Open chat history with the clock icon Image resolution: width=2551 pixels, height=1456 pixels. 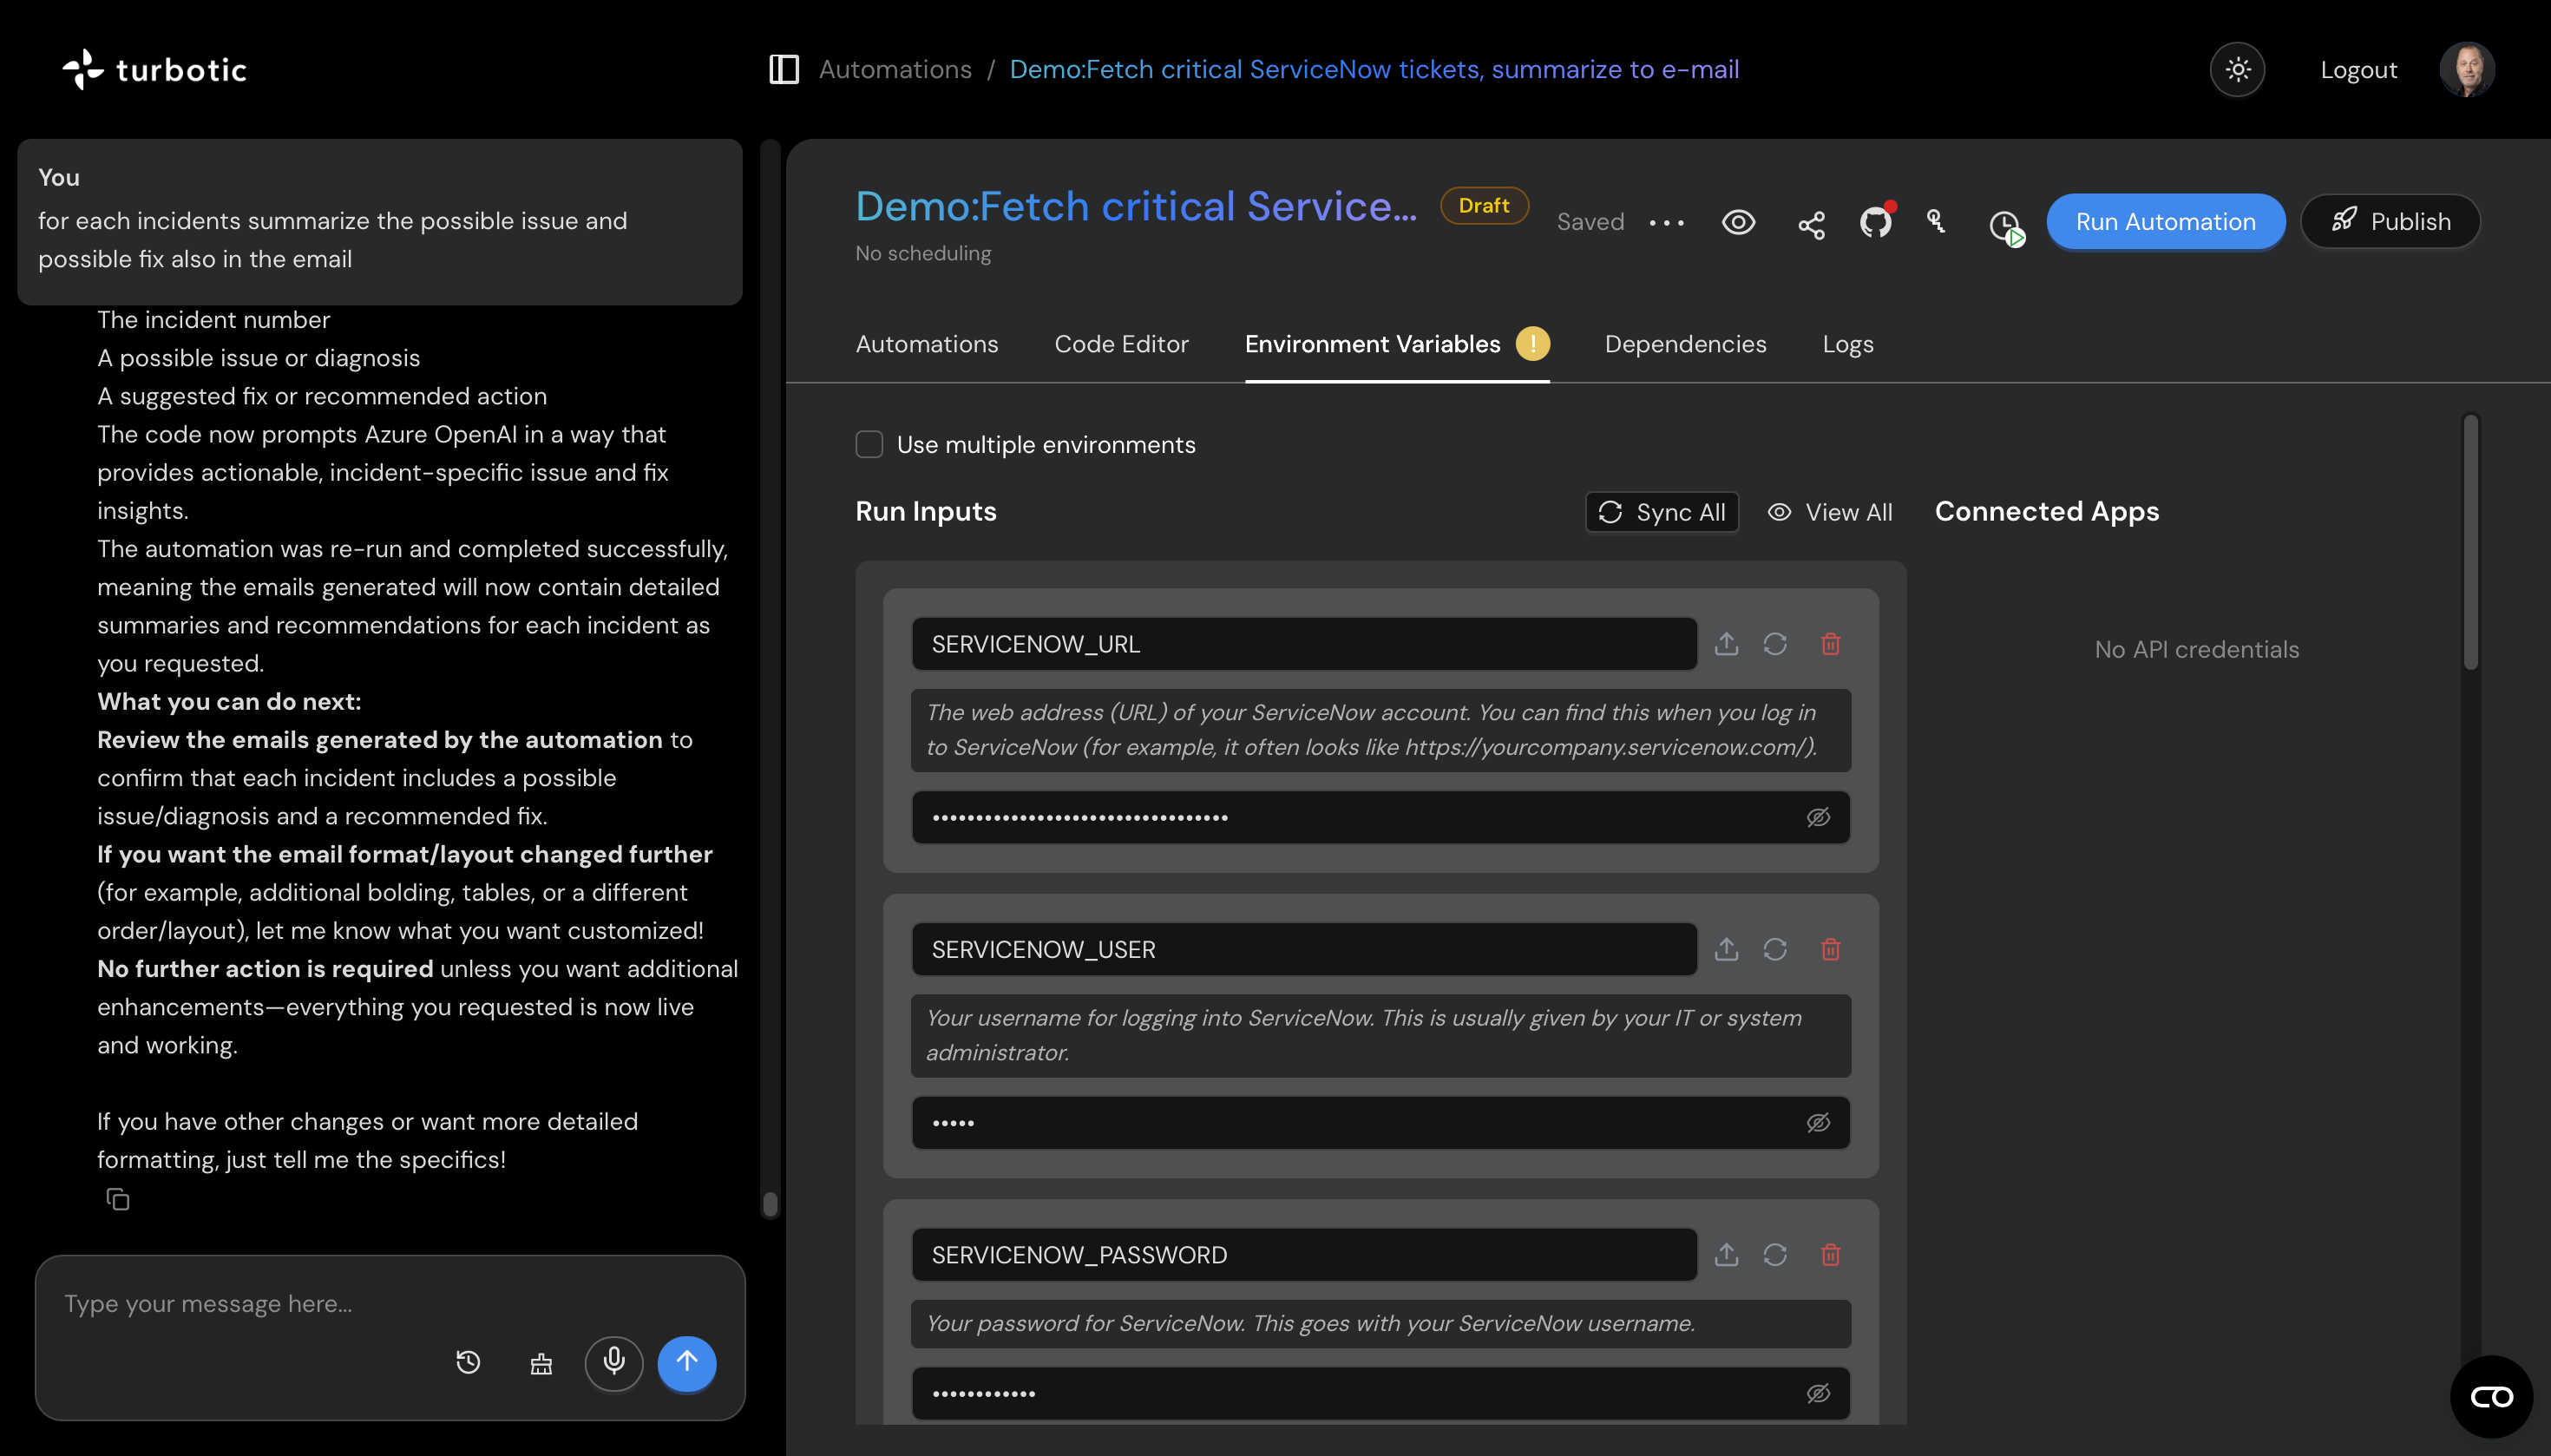click(469, 1363)
